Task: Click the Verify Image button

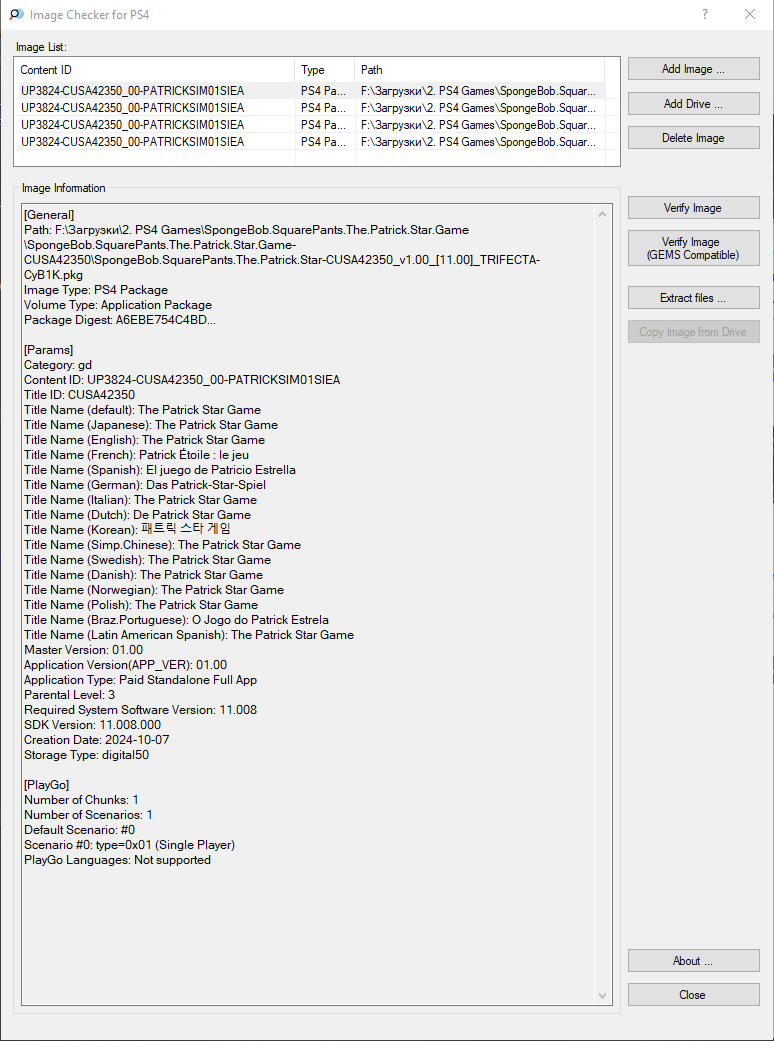Action: (694, 208)
